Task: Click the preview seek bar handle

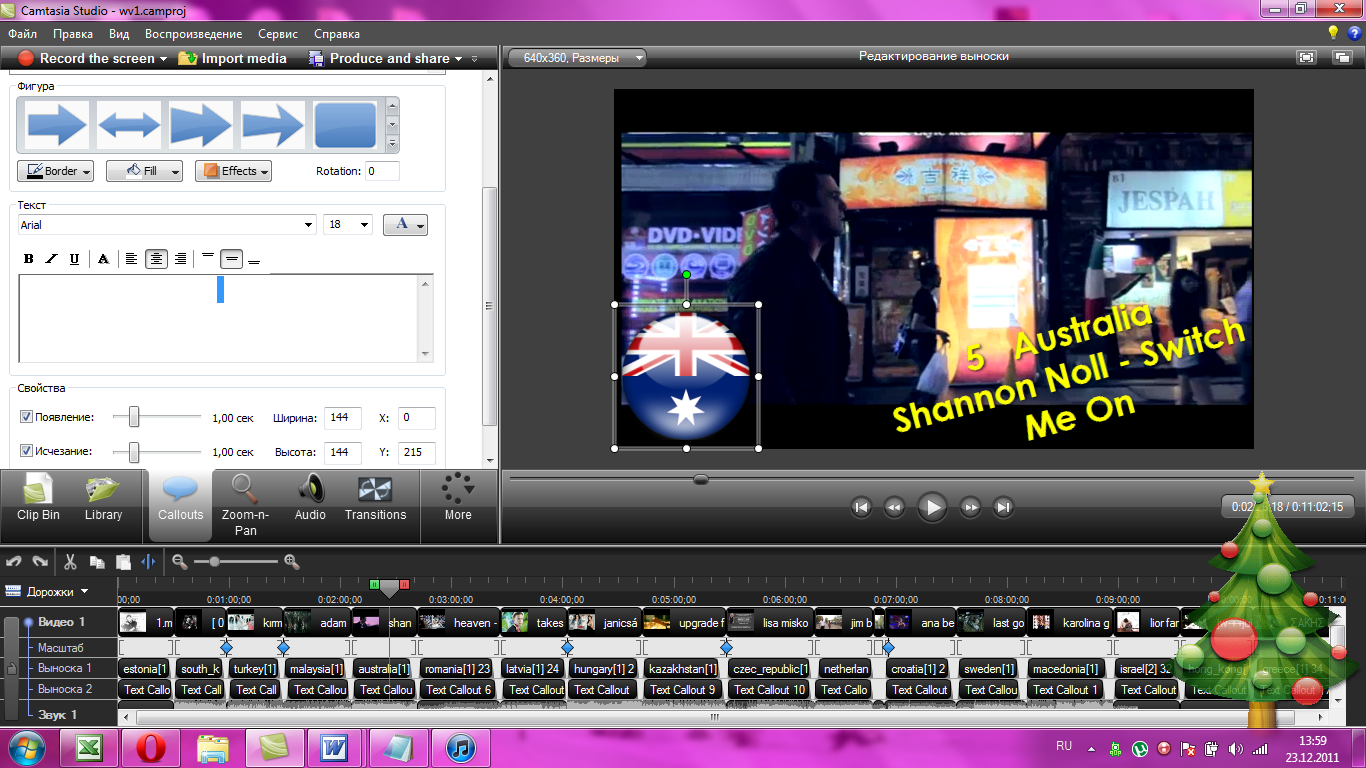Action: 701,479
